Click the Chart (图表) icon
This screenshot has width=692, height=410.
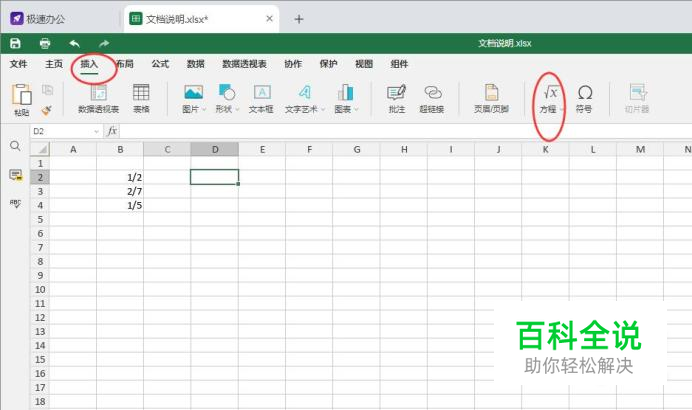click(x=345, y=92)
